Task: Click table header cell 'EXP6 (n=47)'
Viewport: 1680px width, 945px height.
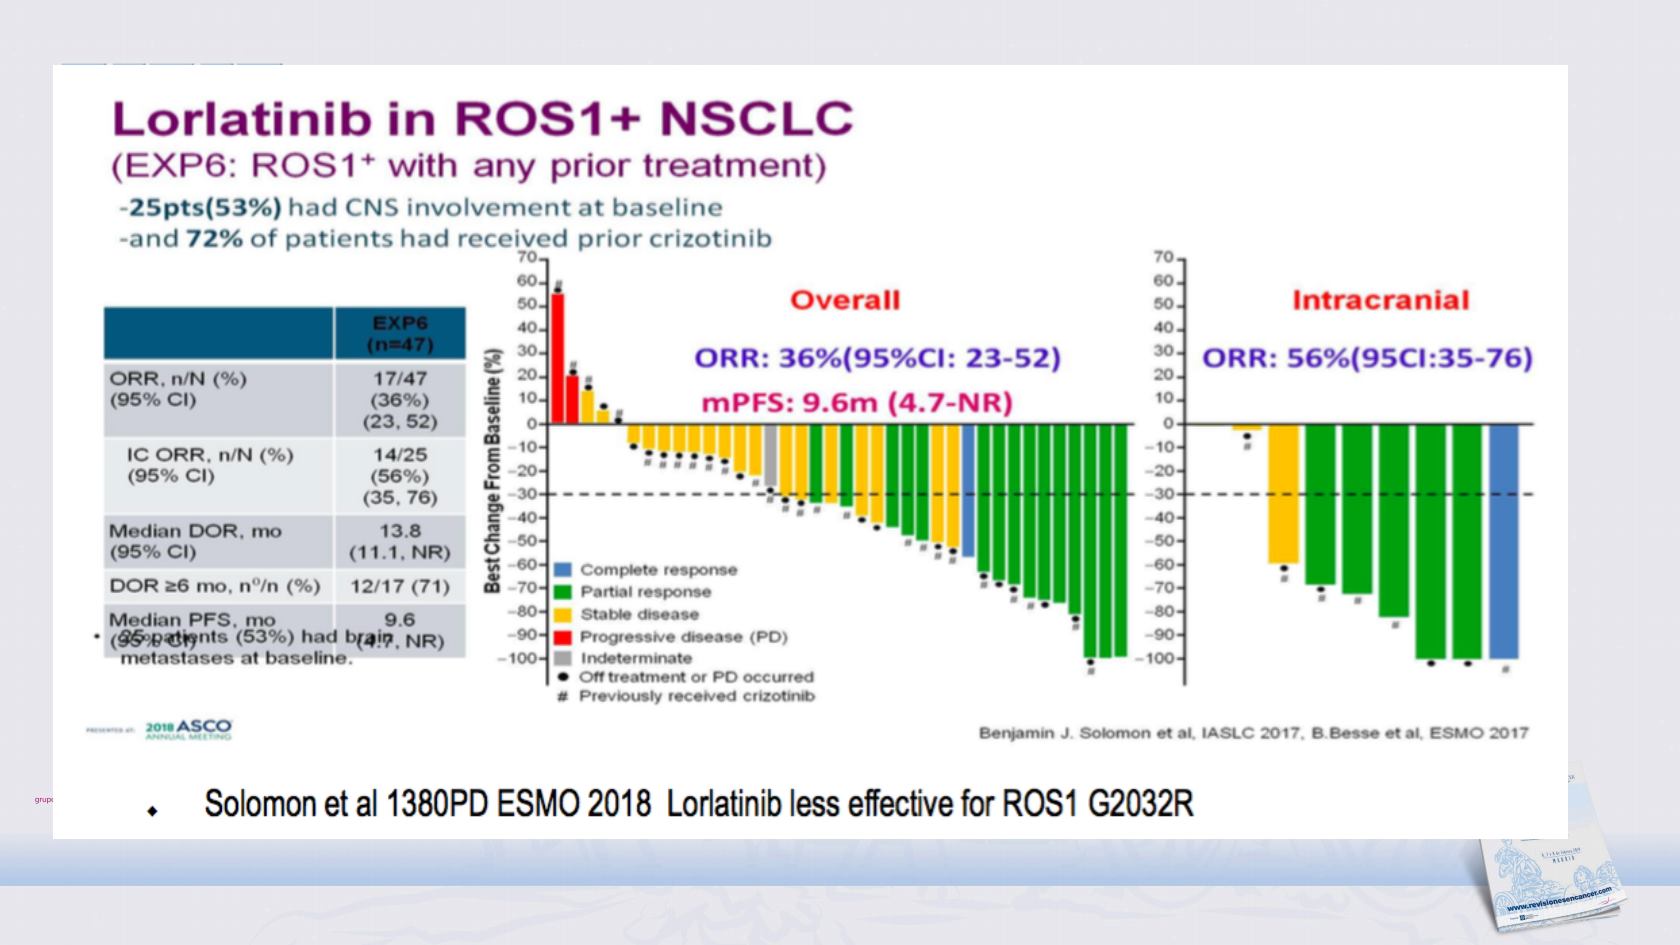Action: point(400,334)
